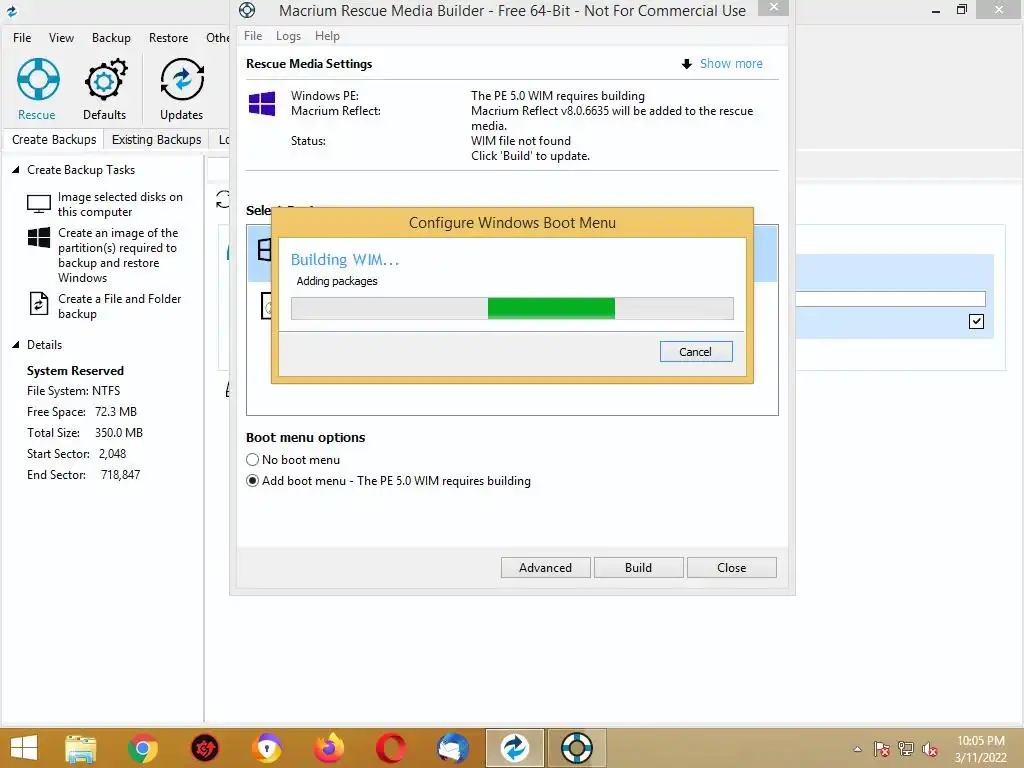Click the Advanced button

tap(545, 568)
